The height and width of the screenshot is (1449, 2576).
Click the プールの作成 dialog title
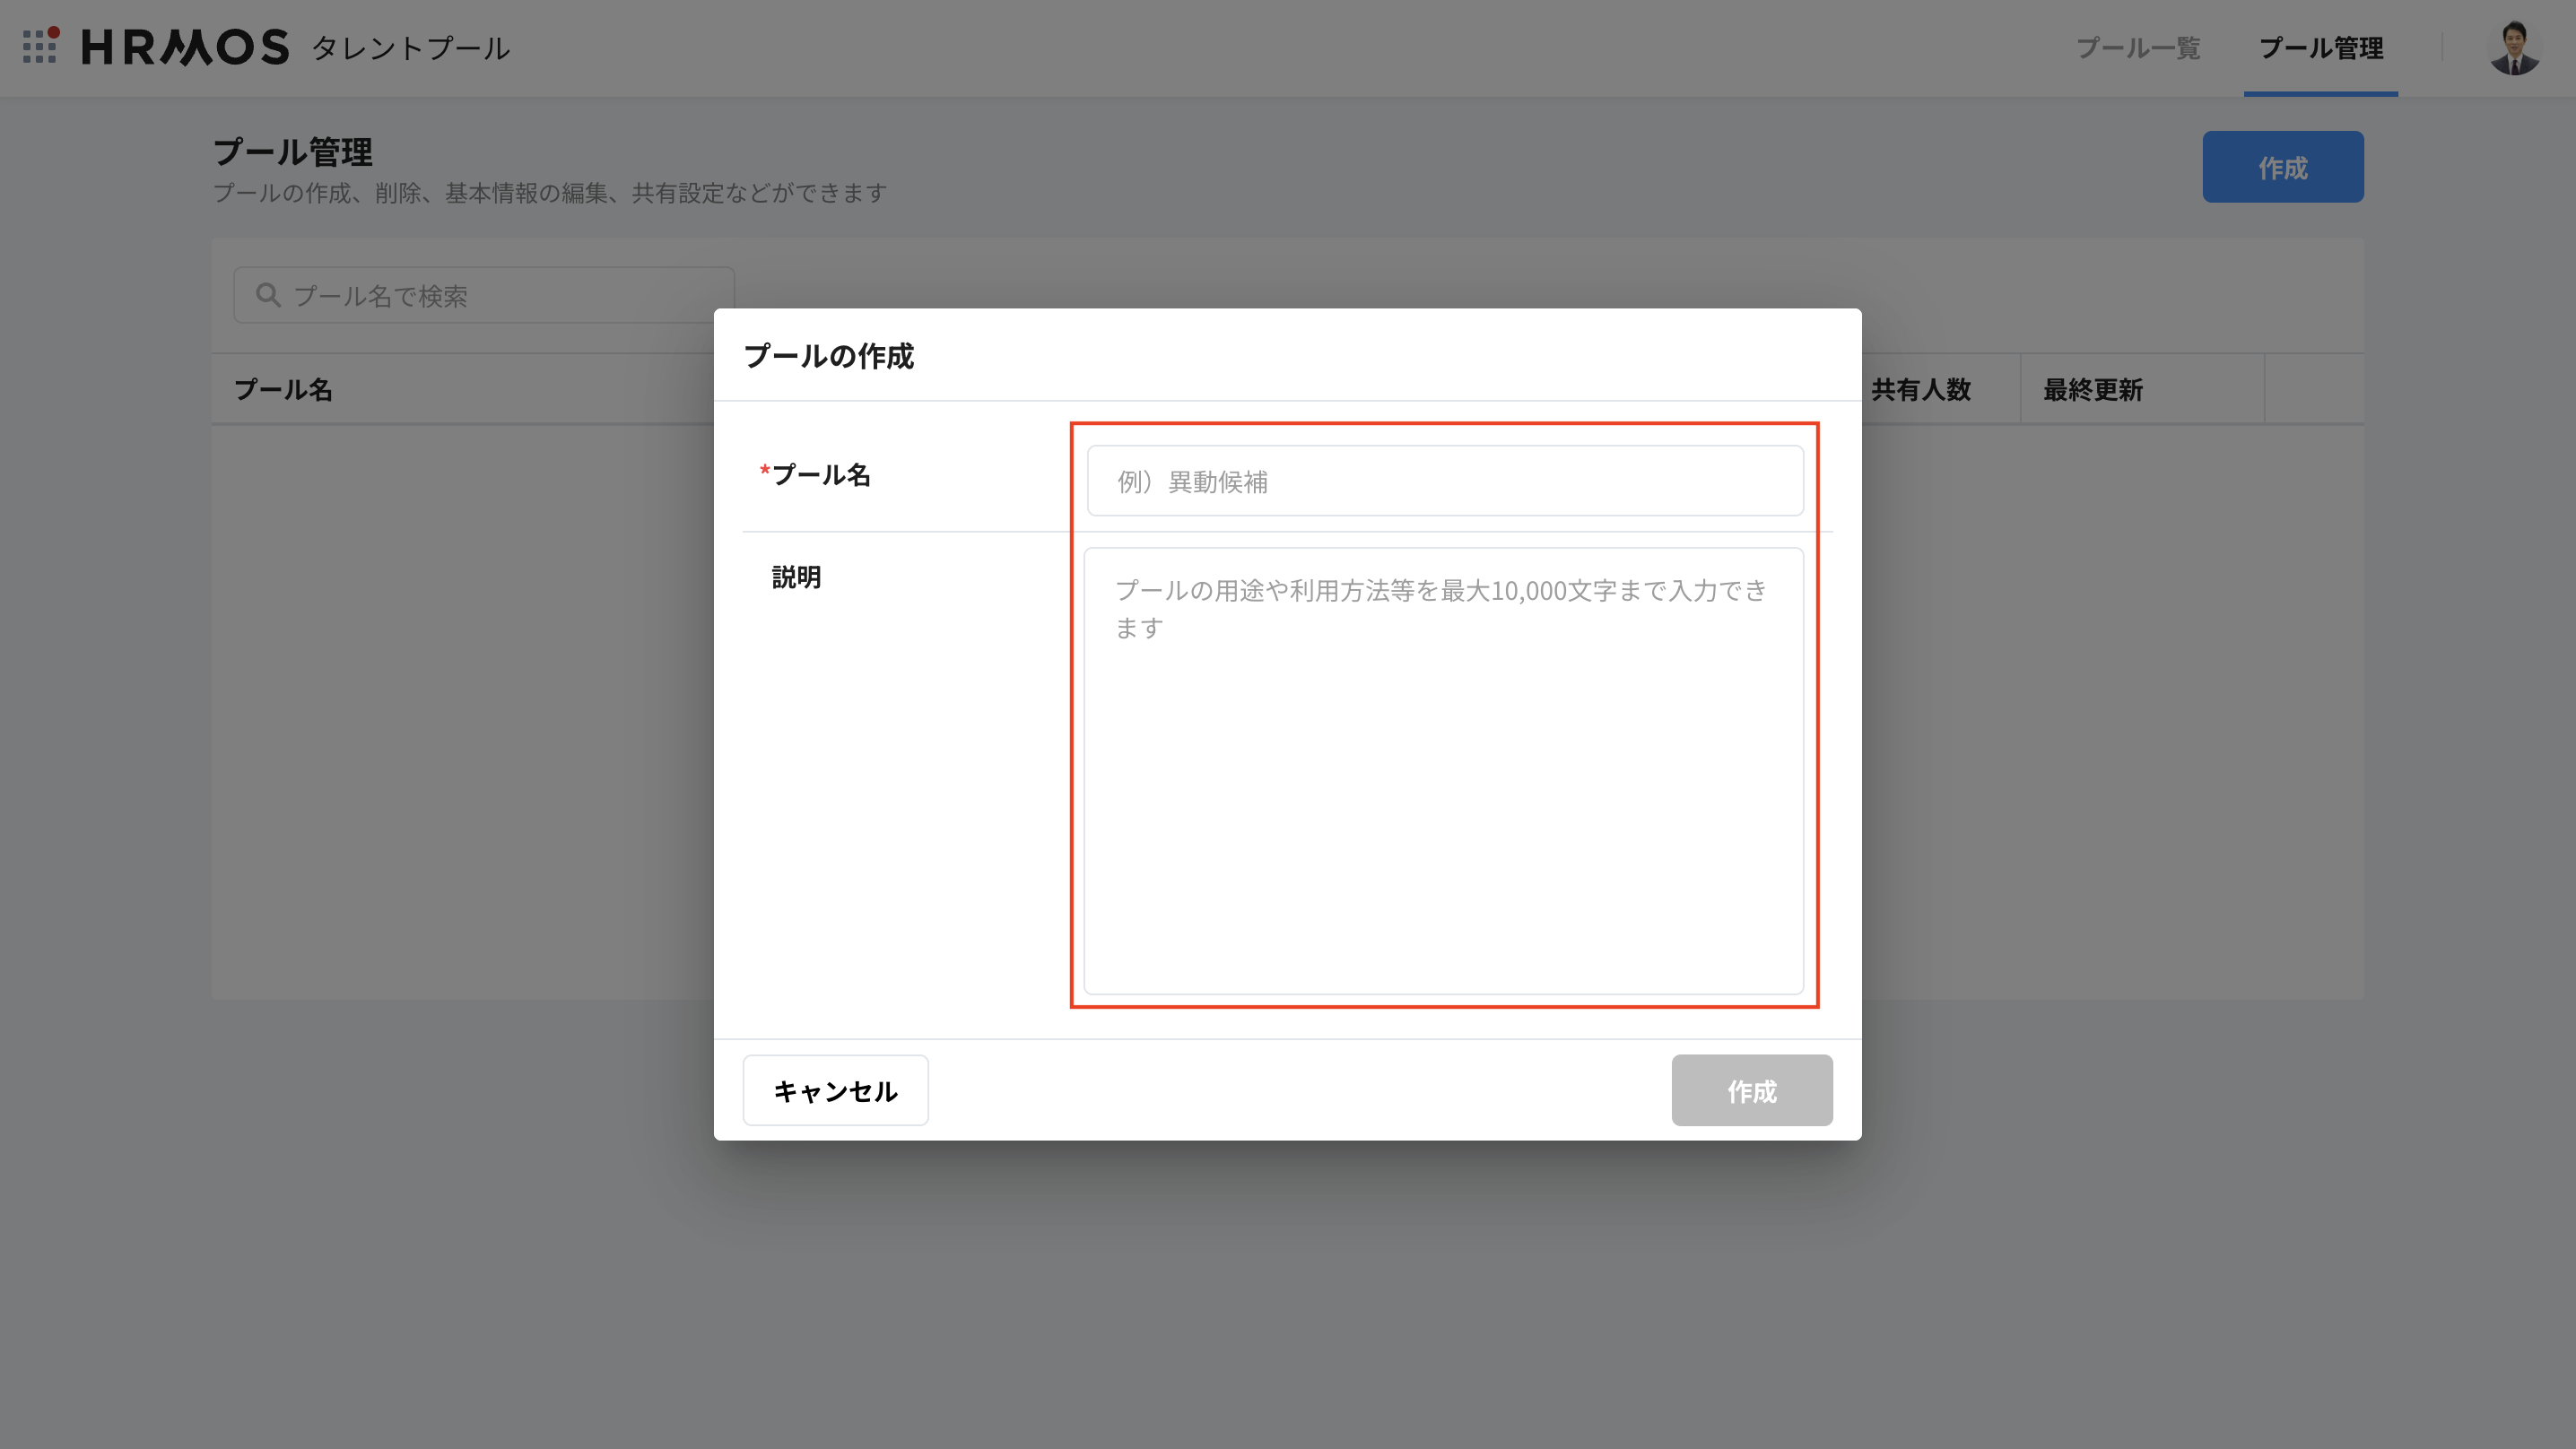tap(828, 355)
